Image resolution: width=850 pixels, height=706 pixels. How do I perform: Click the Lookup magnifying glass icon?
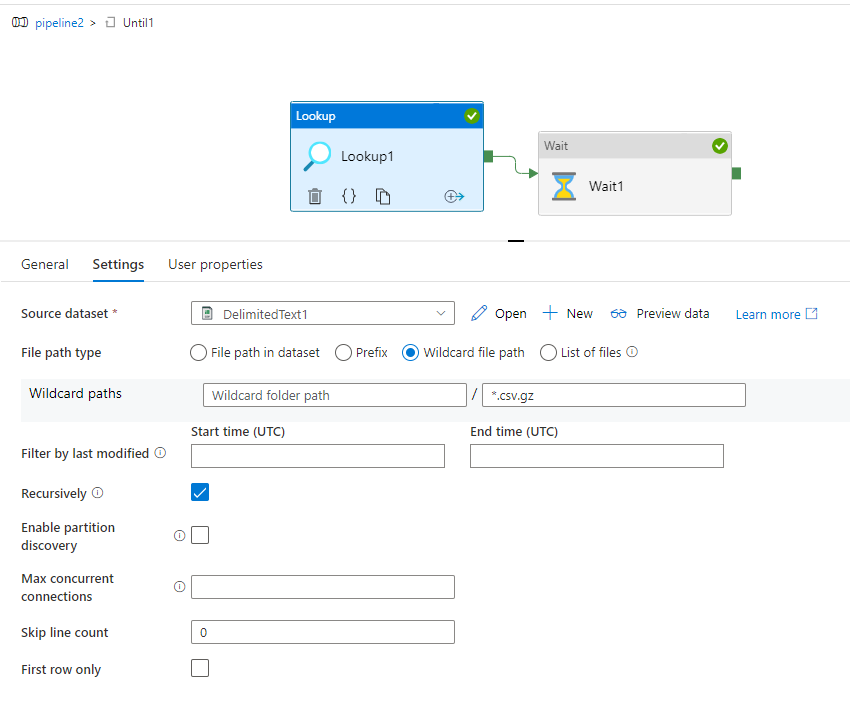pyautogui.click(x=319, y=156)
